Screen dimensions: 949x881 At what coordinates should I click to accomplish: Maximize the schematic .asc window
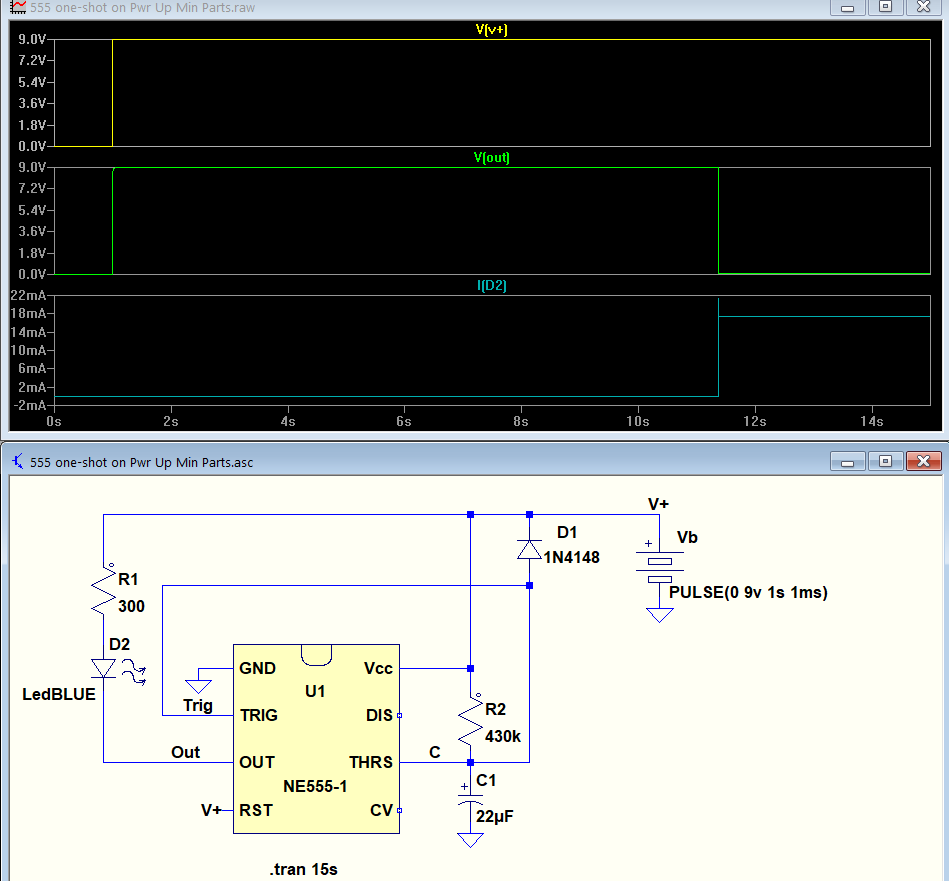(x=885, y=462)
